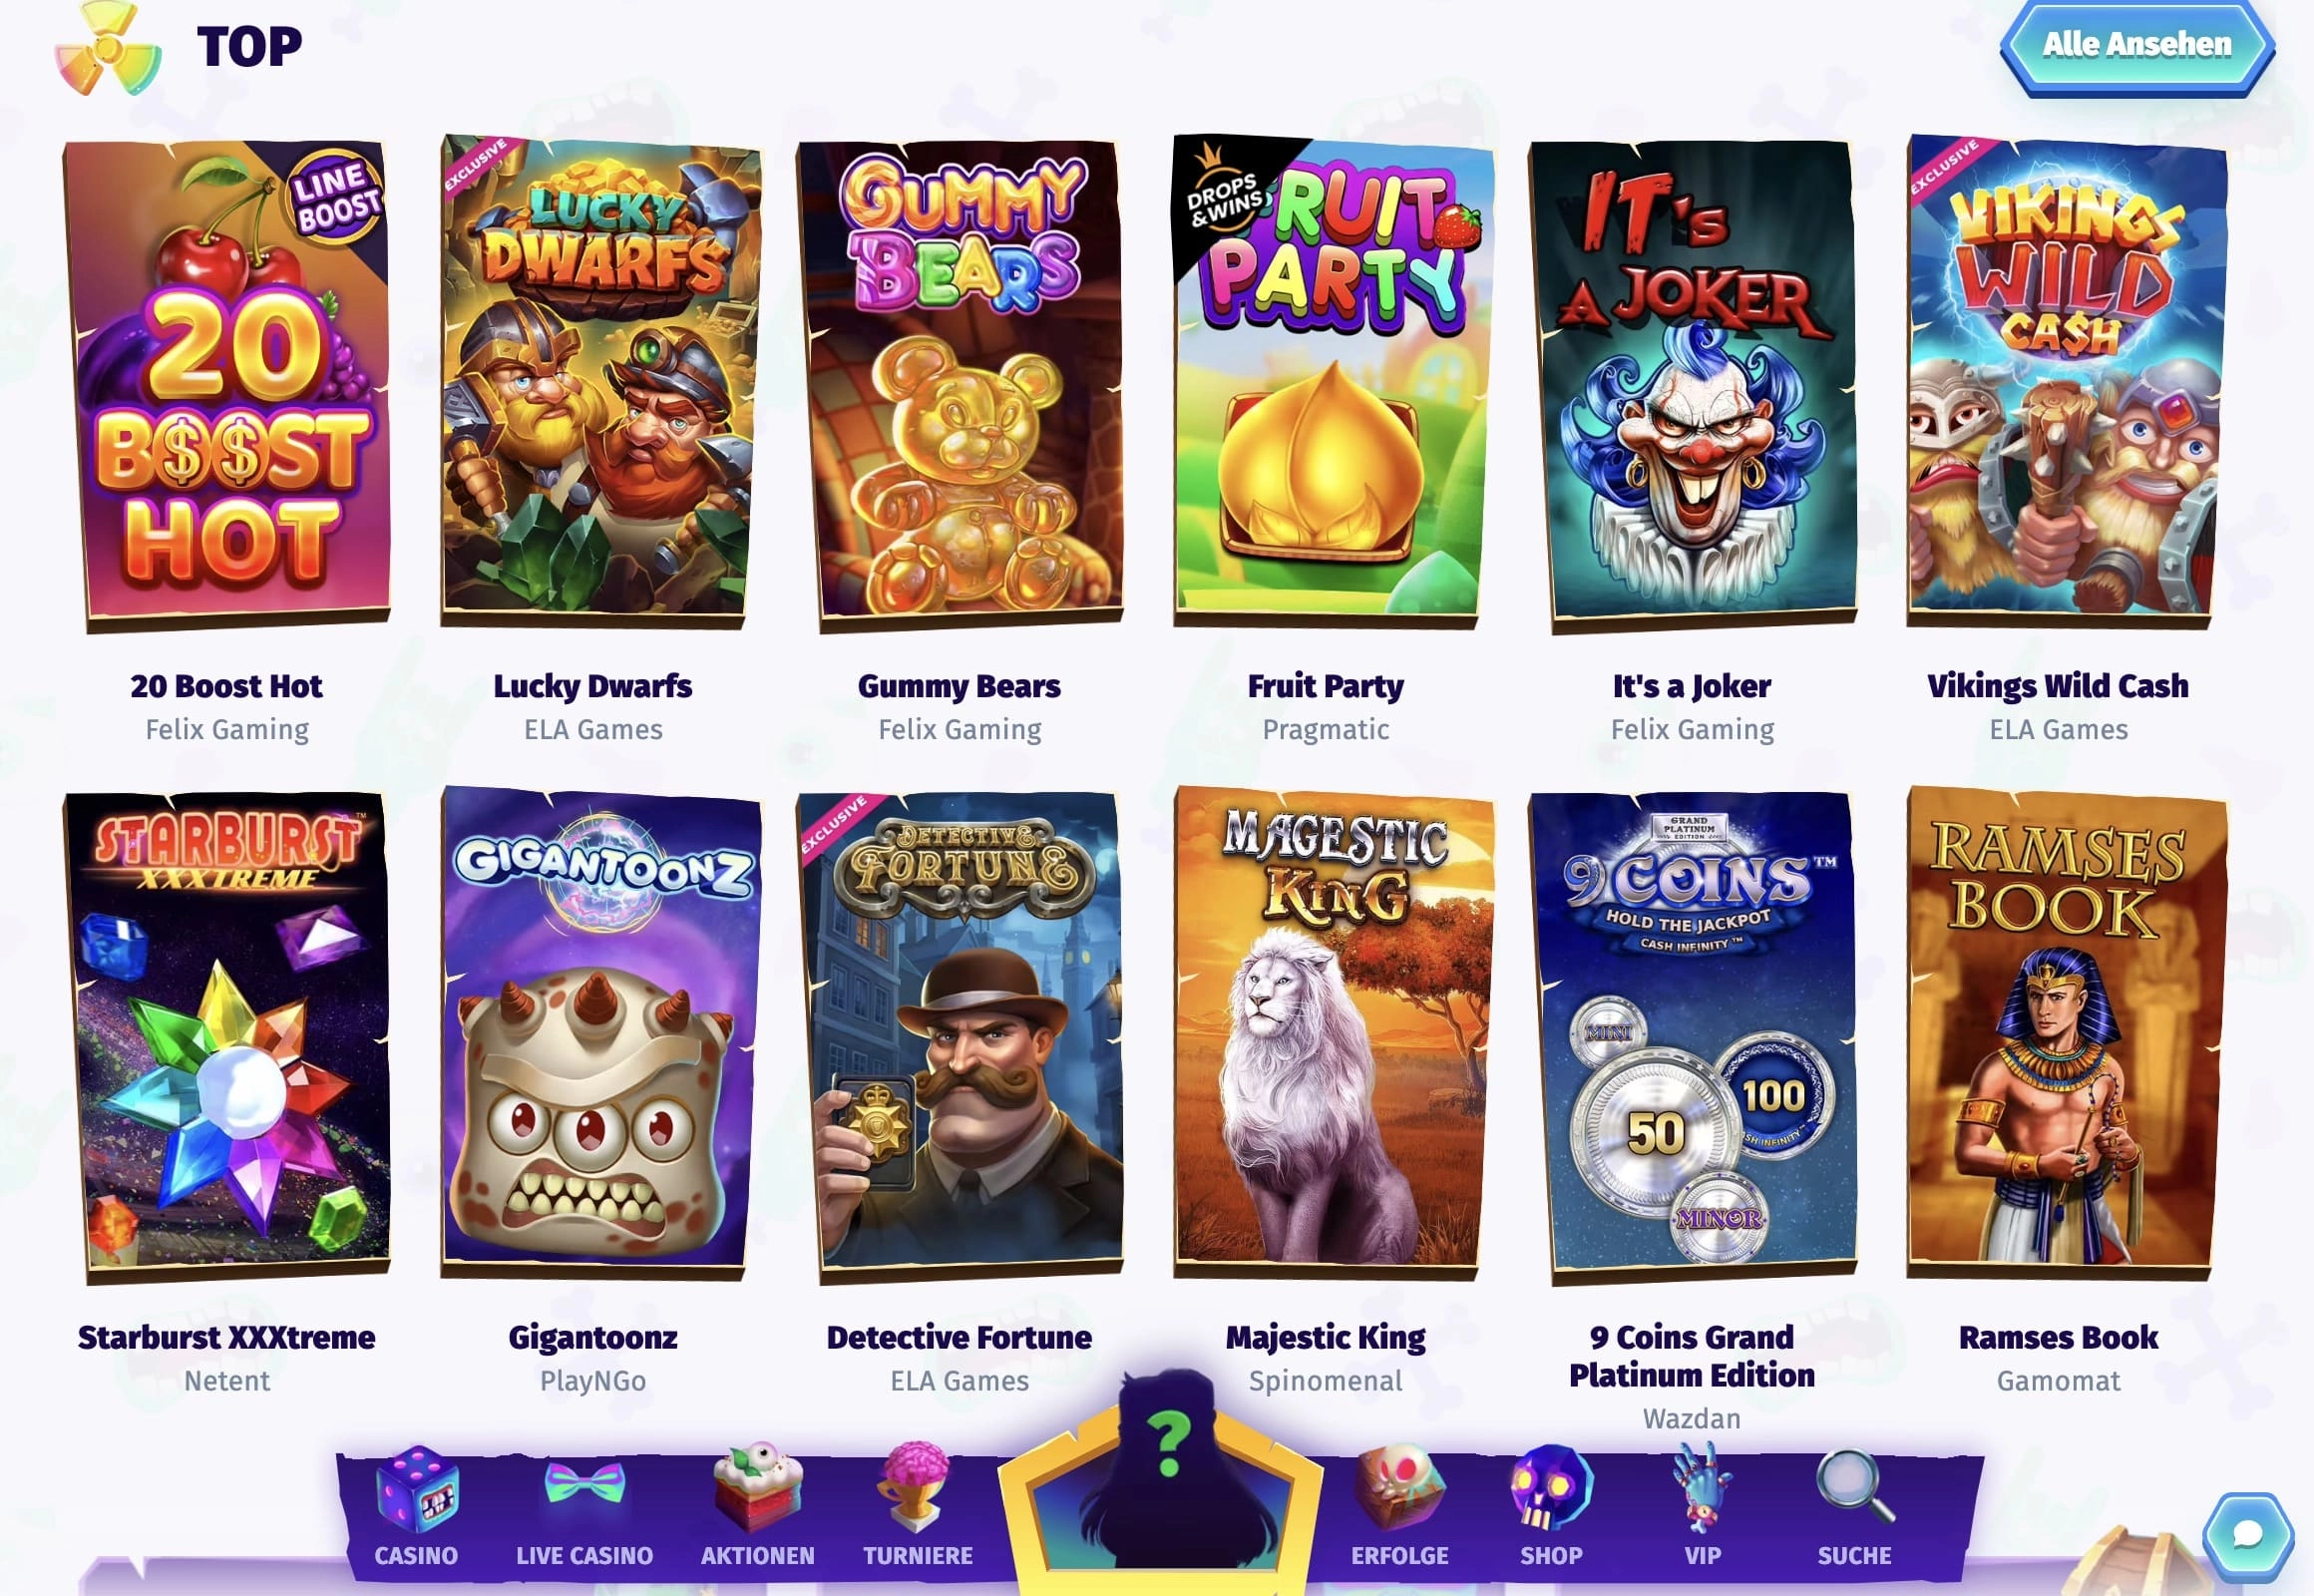Image resolution: width=2314 pixels, height=1596 pixels.
Task: Open Live Casino bow tie icon
Action: point(584,1486)
